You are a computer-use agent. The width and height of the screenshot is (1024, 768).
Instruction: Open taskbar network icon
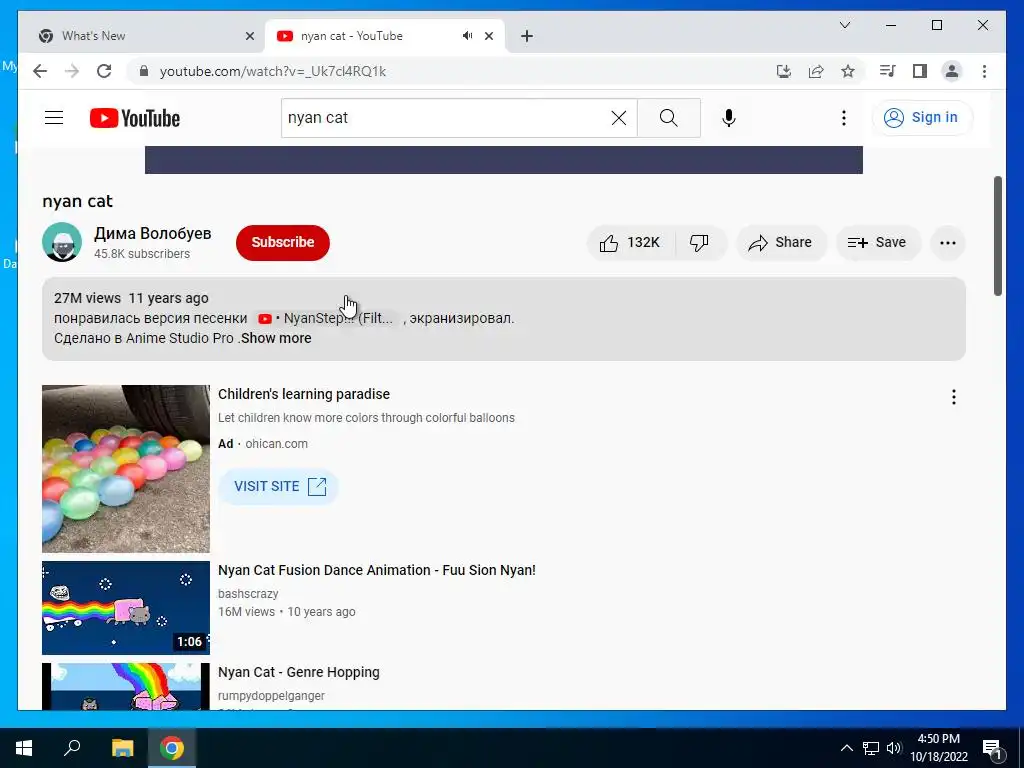pos(871,748)
